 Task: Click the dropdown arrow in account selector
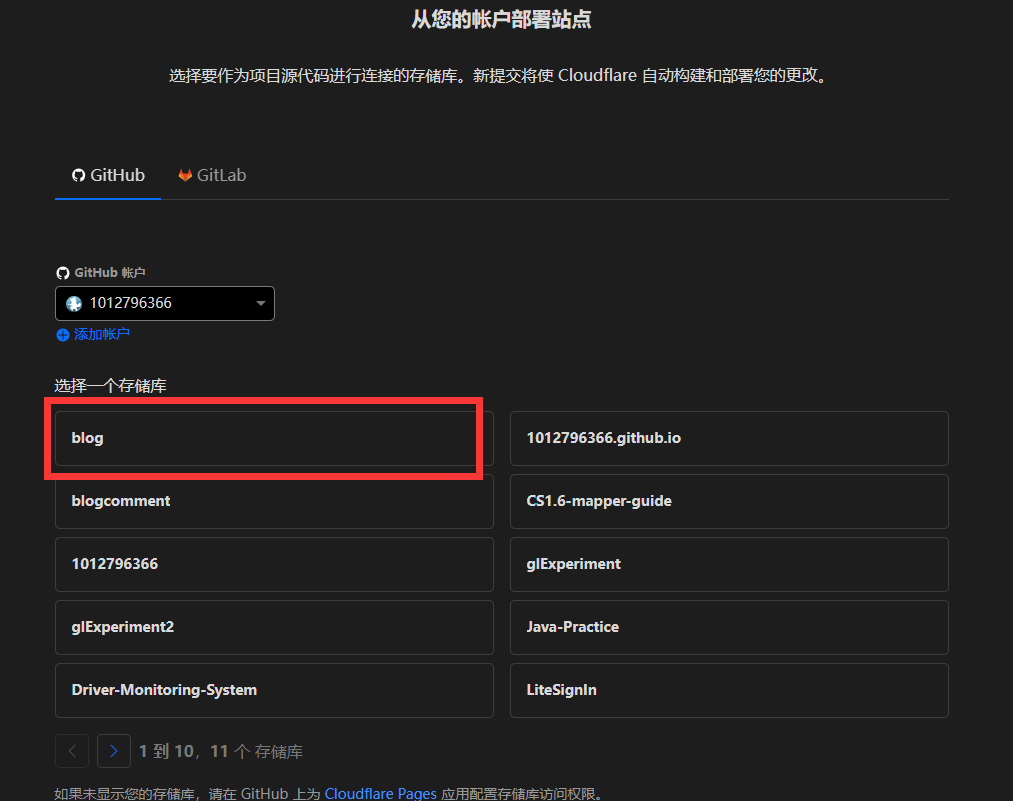click(260, 303)
